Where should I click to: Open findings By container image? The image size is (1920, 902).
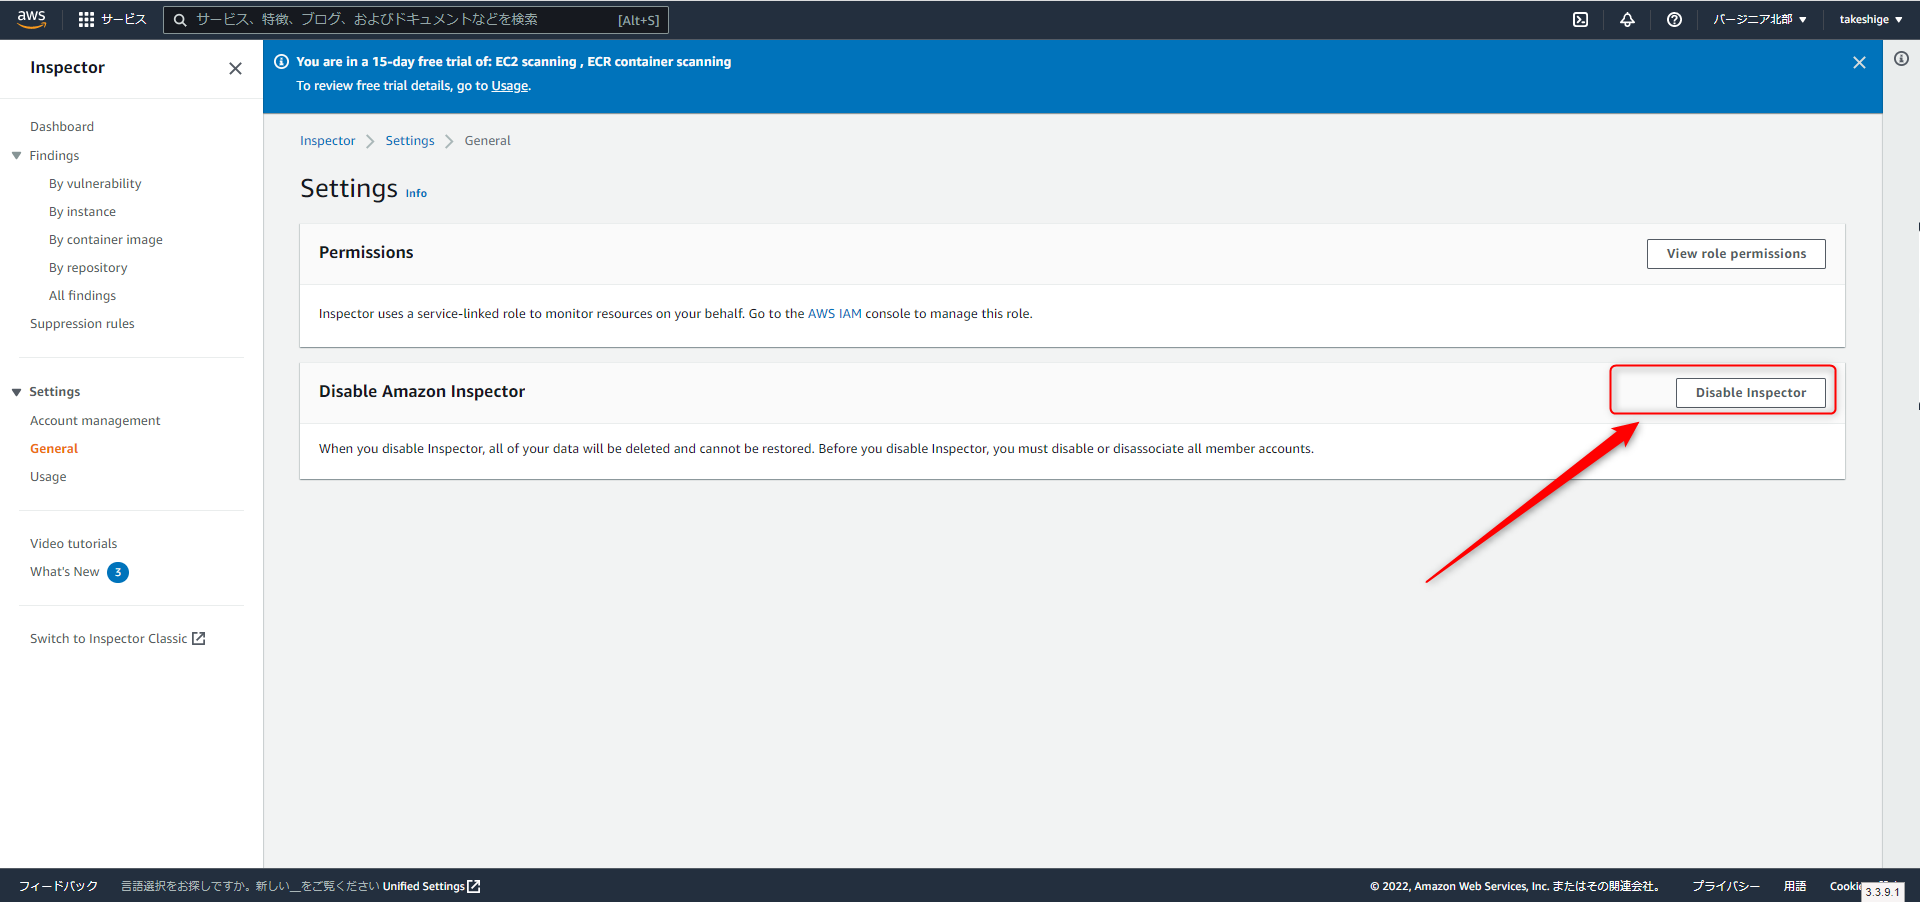[x=106, y=239]
